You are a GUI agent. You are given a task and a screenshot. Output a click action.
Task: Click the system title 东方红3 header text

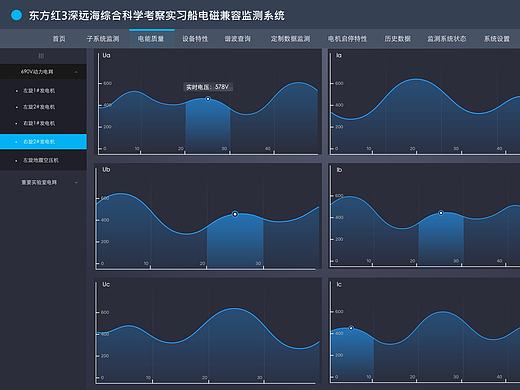click(x=157, y=15)
